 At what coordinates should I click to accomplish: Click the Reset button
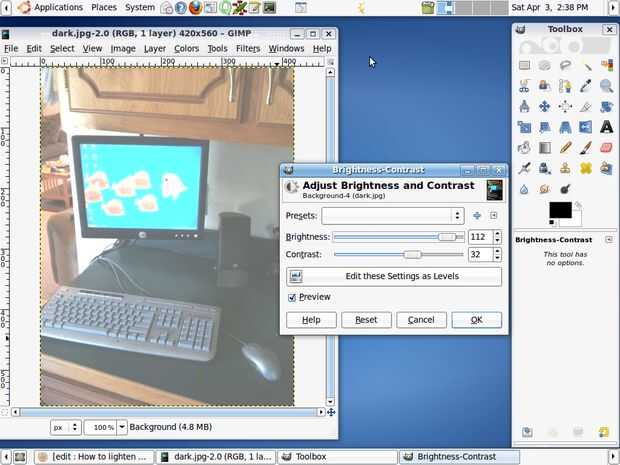[x=366, y=320]
